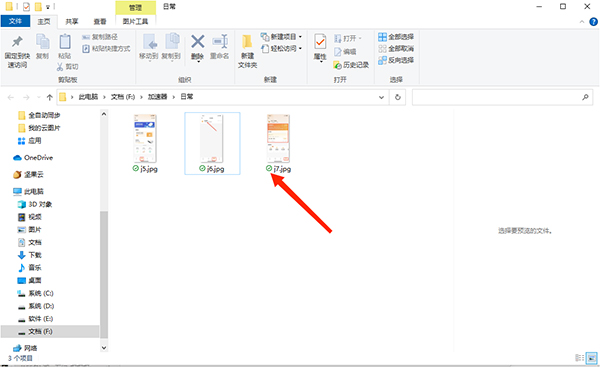Open Network in navigation pane
Viewport: 600px width, 367px height.
click(x=25, y=348)
